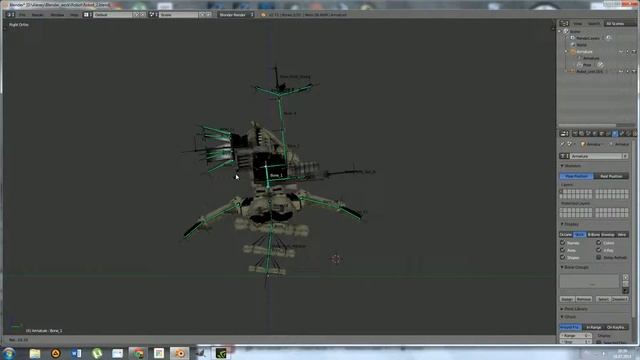Screen dimensions: 640x360
Task: Click the Info editor type icon
Action: click(x=11, y=15)
